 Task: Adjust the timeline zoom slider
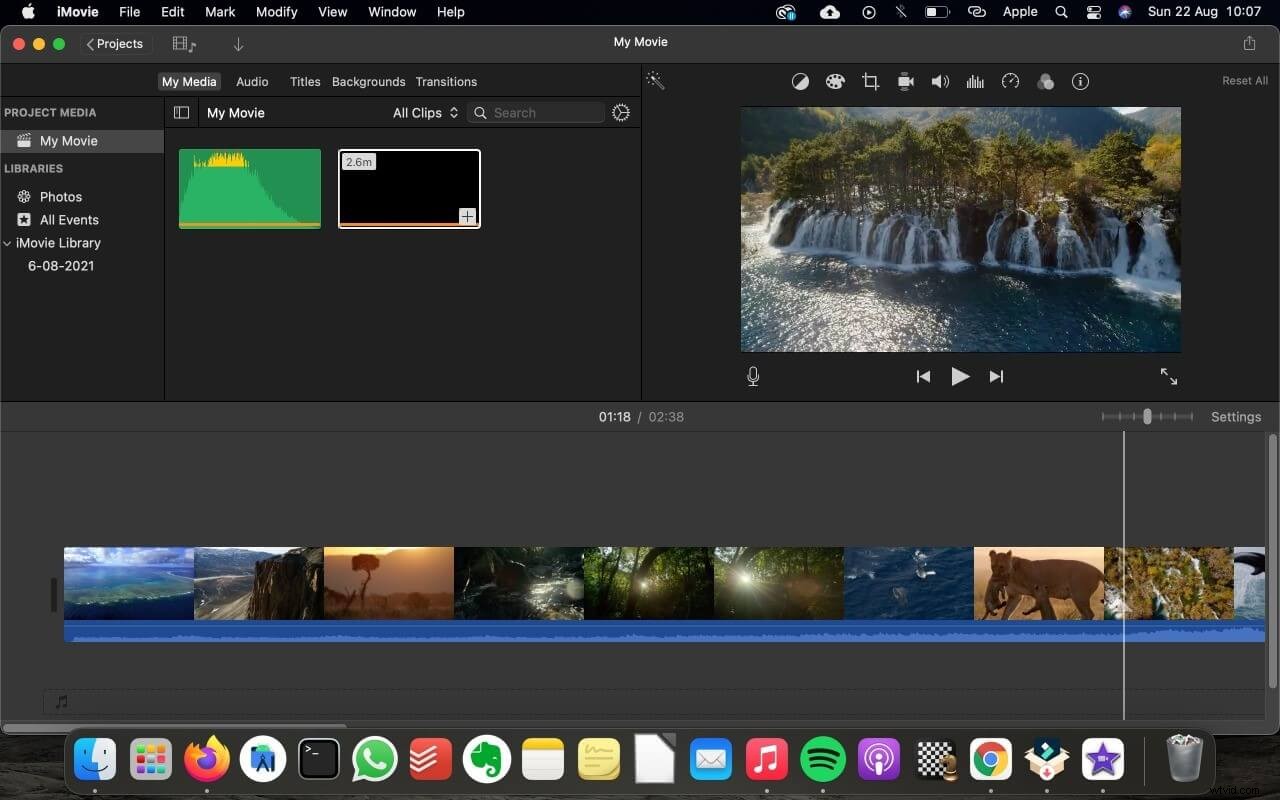tap(1147, 417)
